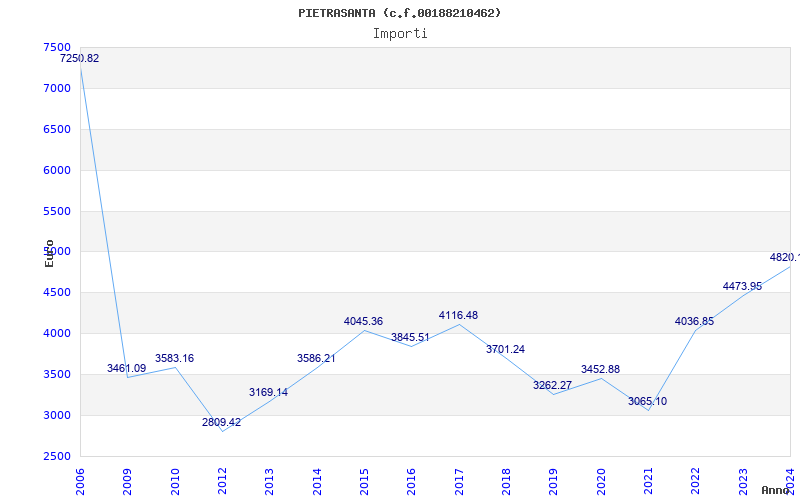
Task: Click the chart title PIETRASANTA (c.f.00188210462)
Action: tap(399, 13)
